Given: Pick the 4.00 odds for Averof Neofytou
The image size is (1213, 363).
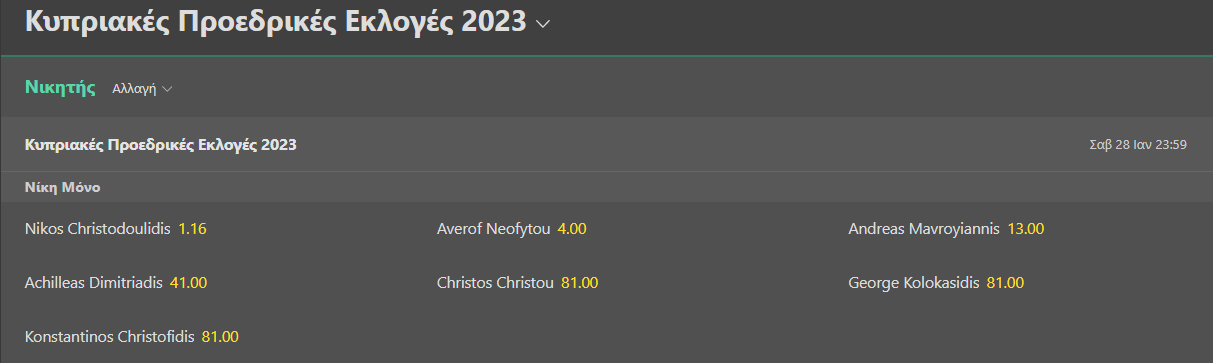Looking at the screenshot, I should (572, 229).
